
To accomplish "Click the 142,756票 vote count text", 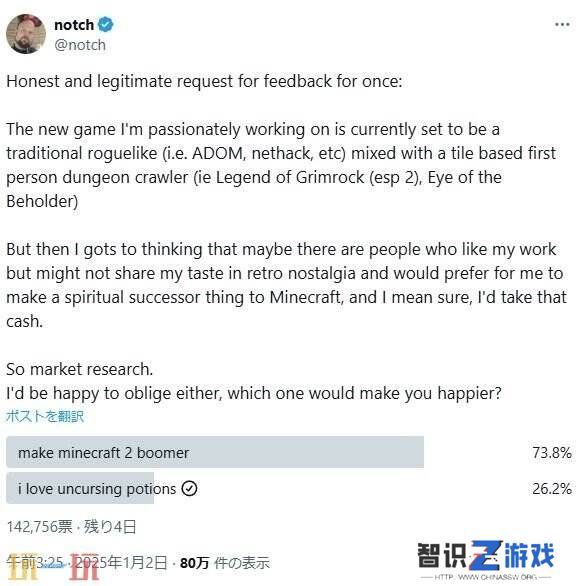I will (39, 527).
